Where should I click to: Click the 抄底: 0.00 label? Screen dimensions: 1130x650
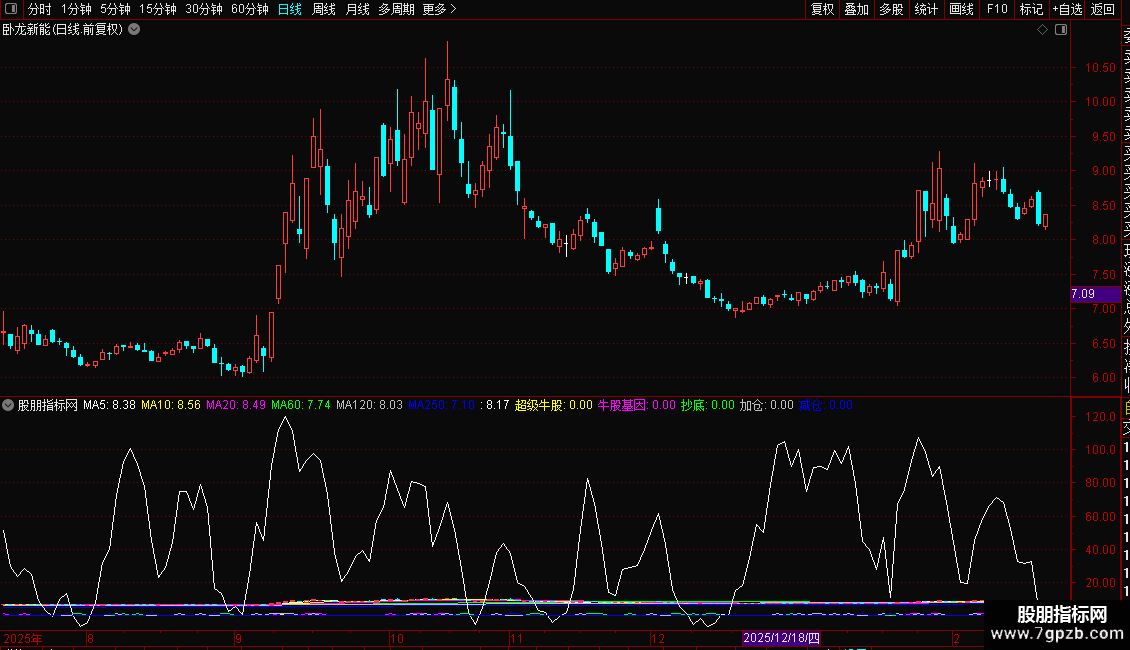(708, 405)
